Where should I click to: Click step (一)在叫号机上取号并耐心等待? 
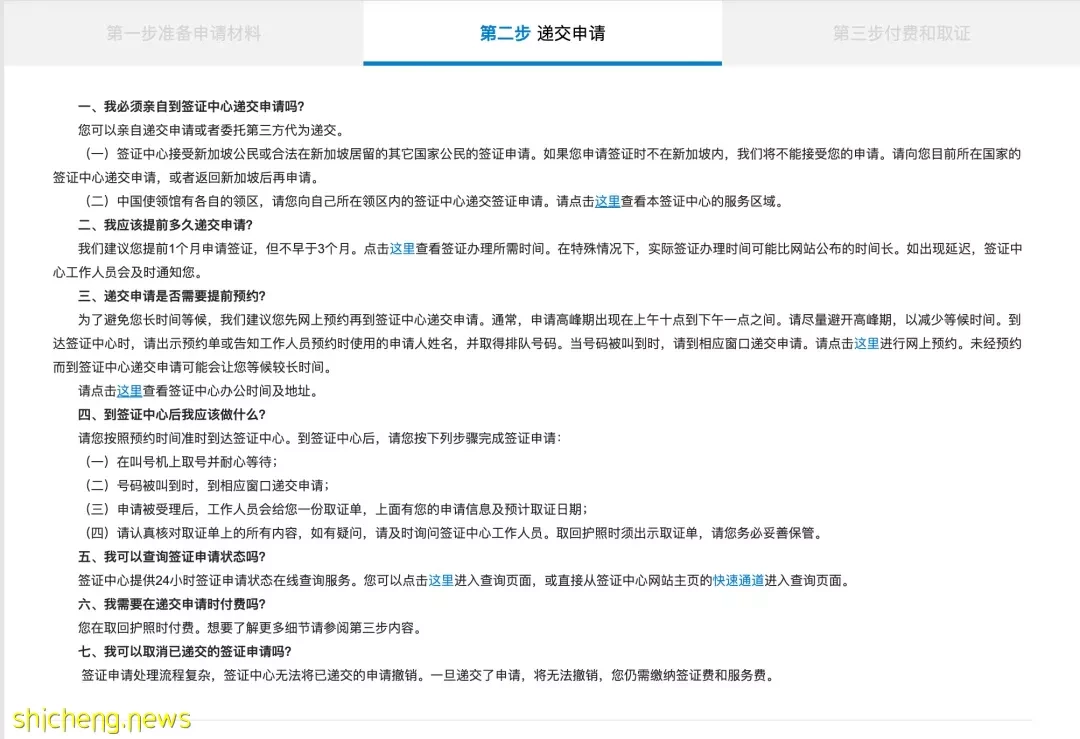181,461
